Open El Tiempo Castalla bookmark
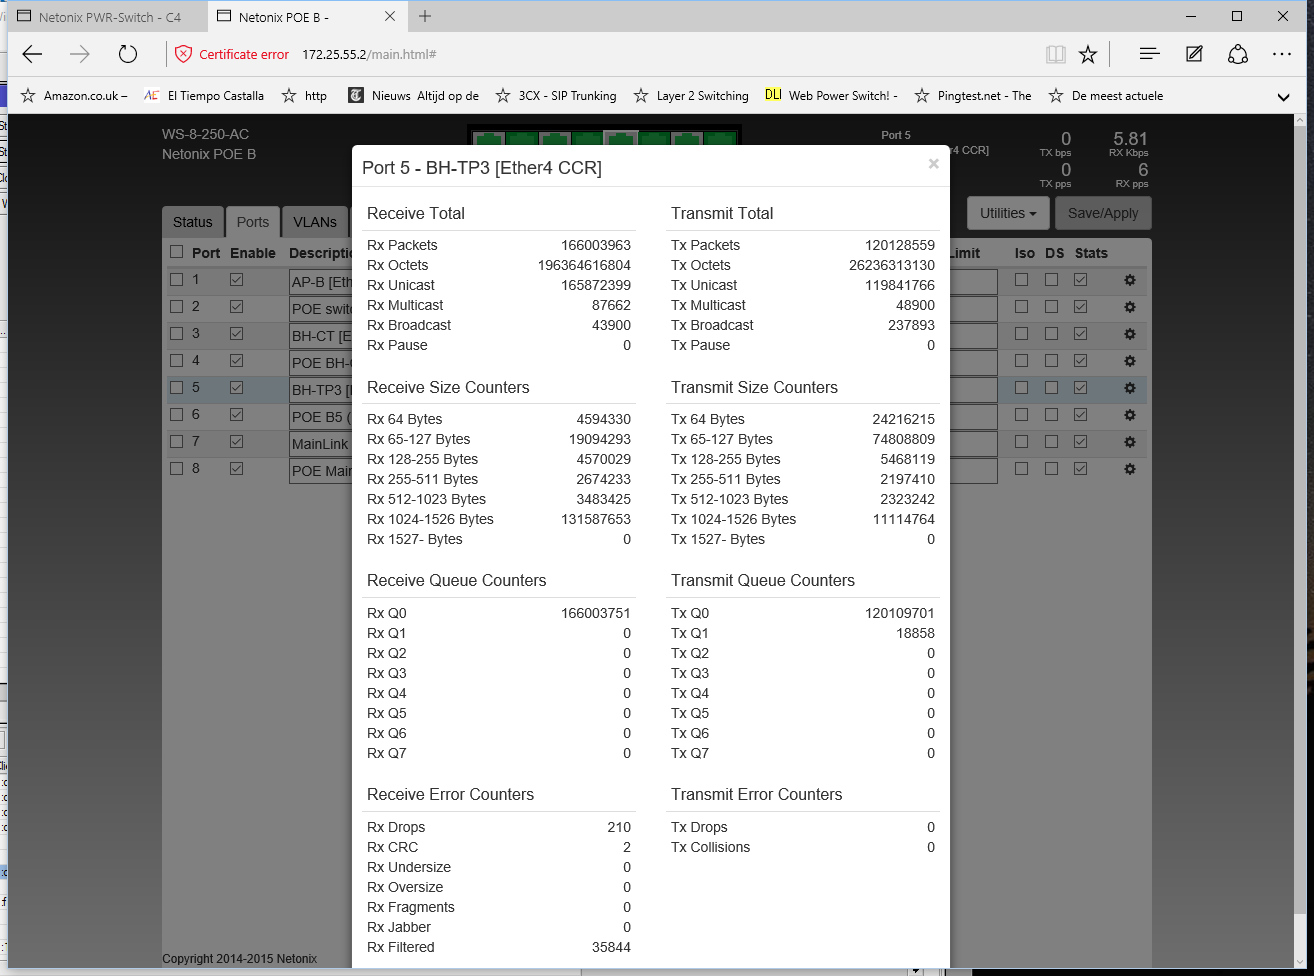This screenshot has height=976, width=1314. tap(204, 96)
